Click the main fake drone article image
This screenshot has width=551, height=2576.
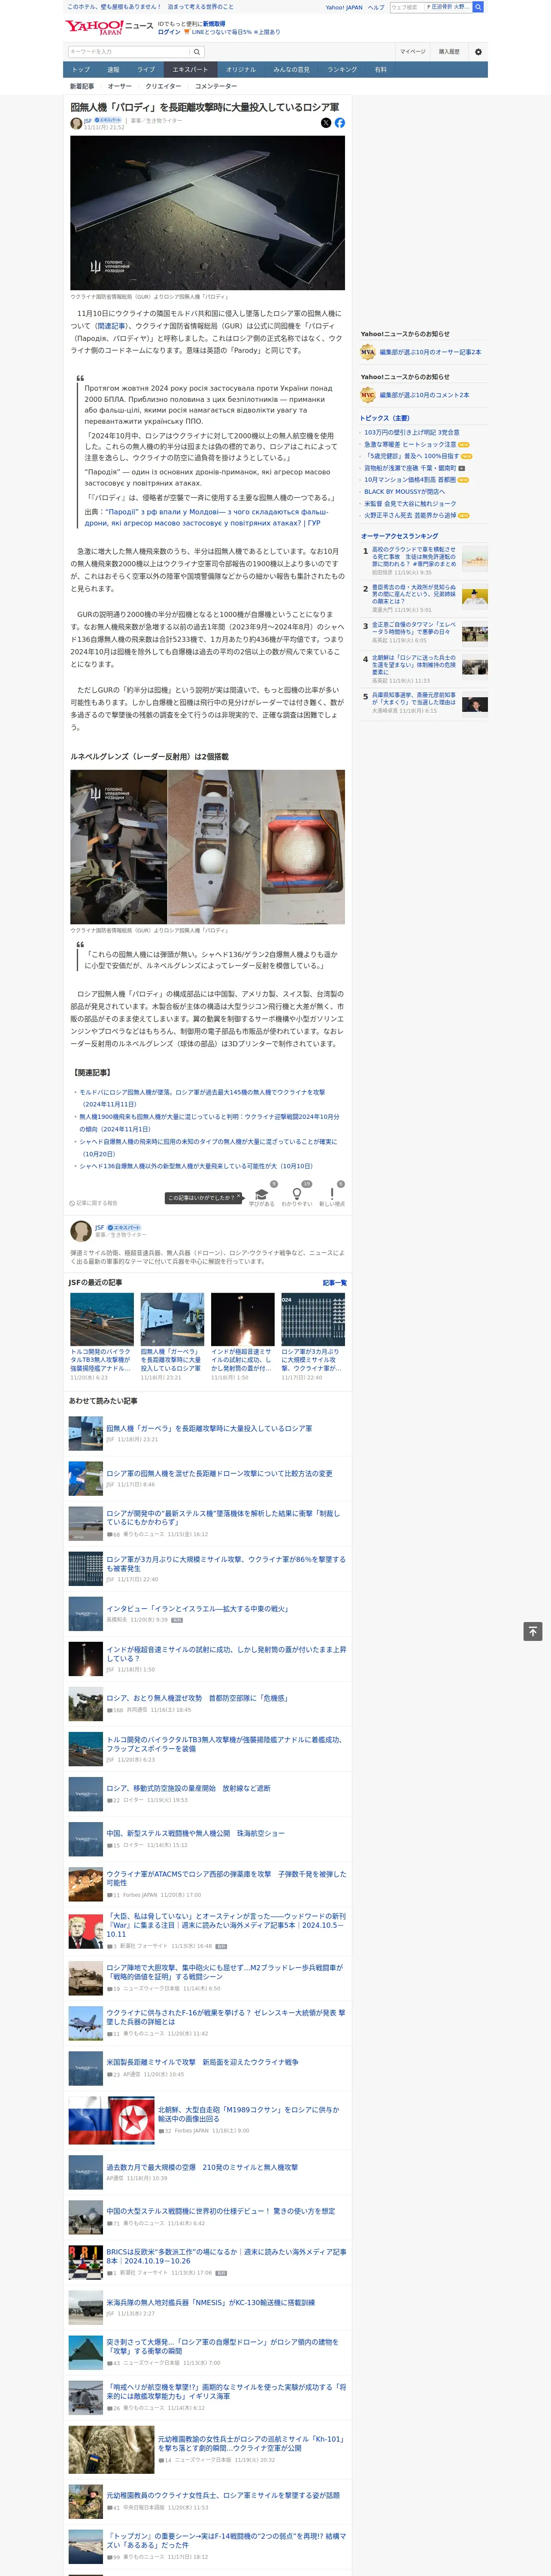click(207, 213)
